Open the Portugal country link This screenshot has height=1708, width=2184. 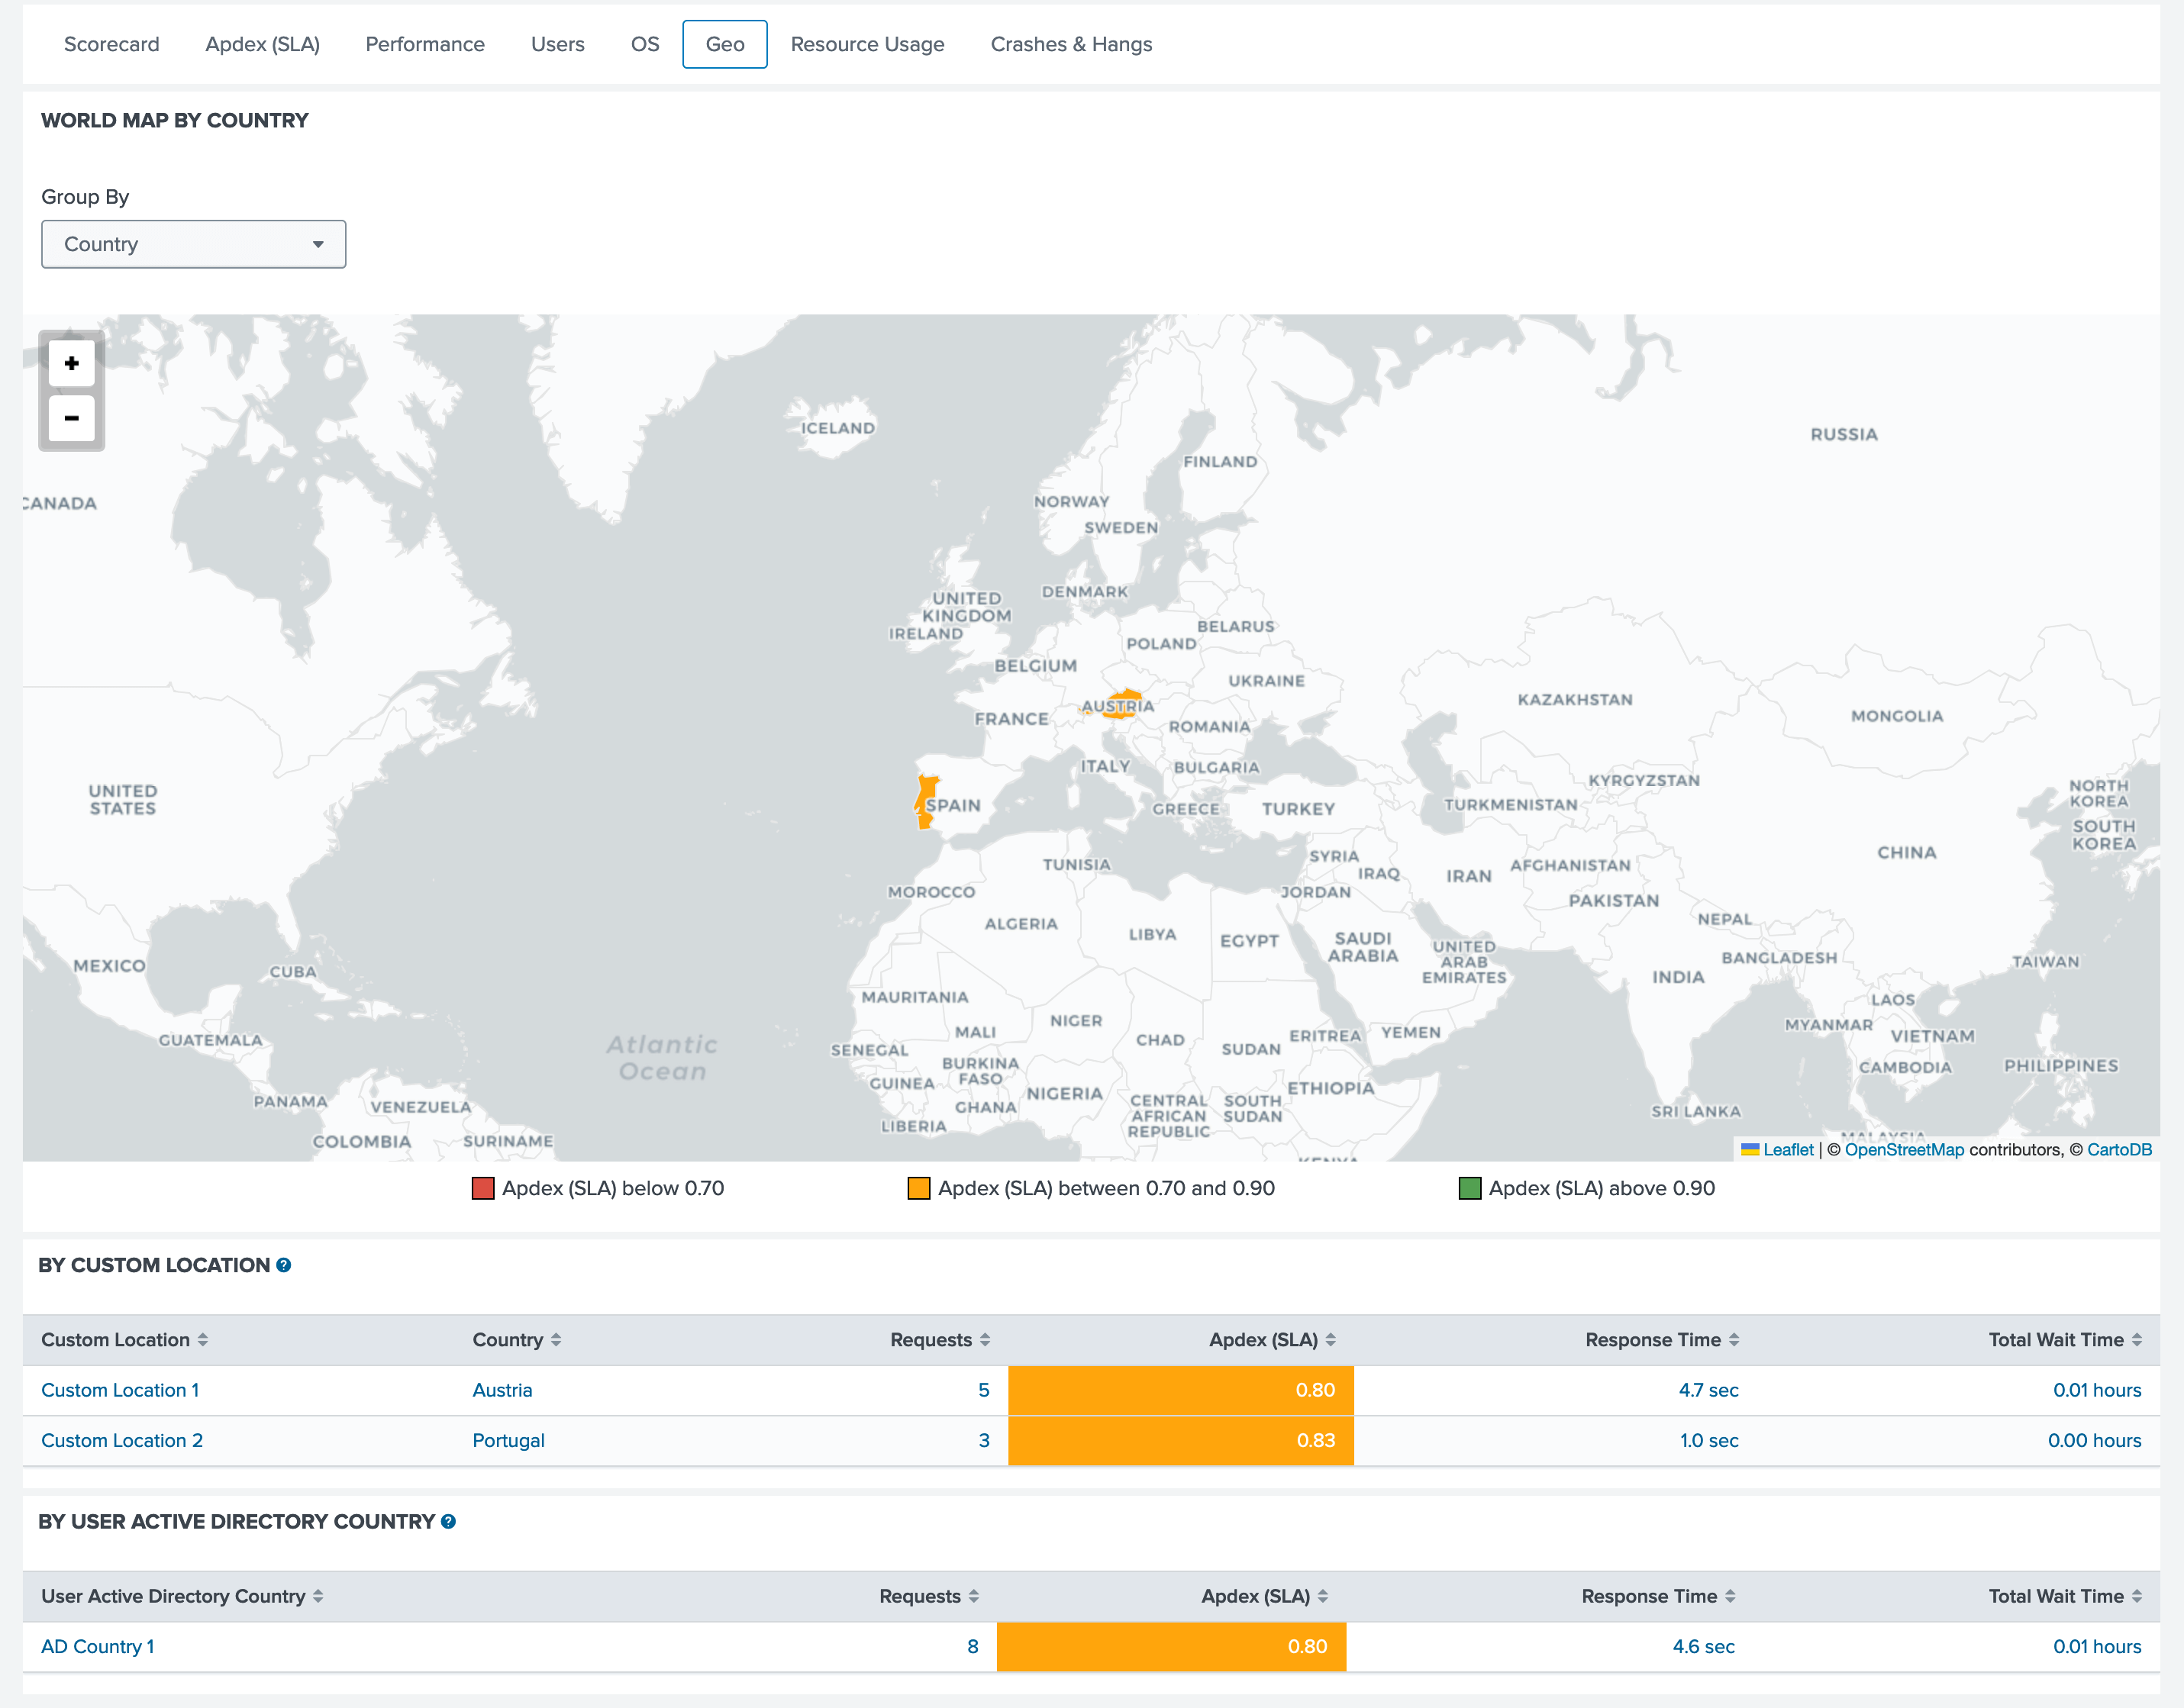tap(508, 1440)
